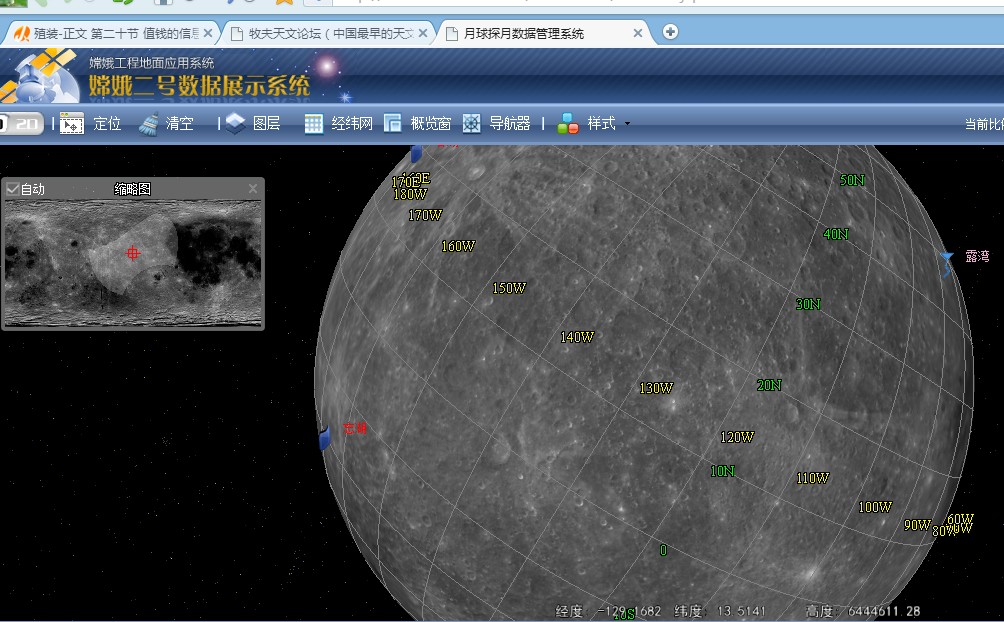Click the 130W longitude label
The height and width of the screenshot is (622, 1004).
(656, 388)
